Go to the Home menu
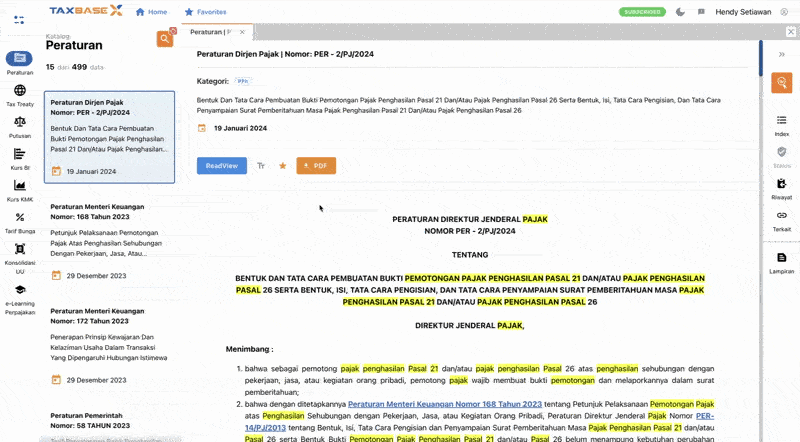 click(150, 12)
